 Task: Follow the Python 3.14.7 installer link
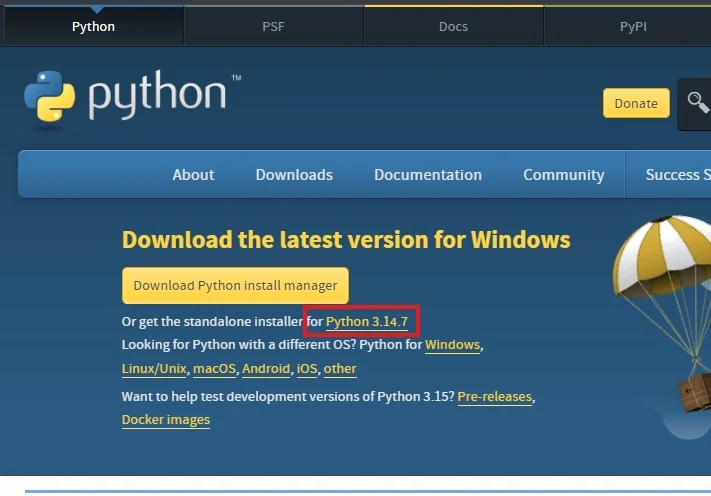coord(367,321)
